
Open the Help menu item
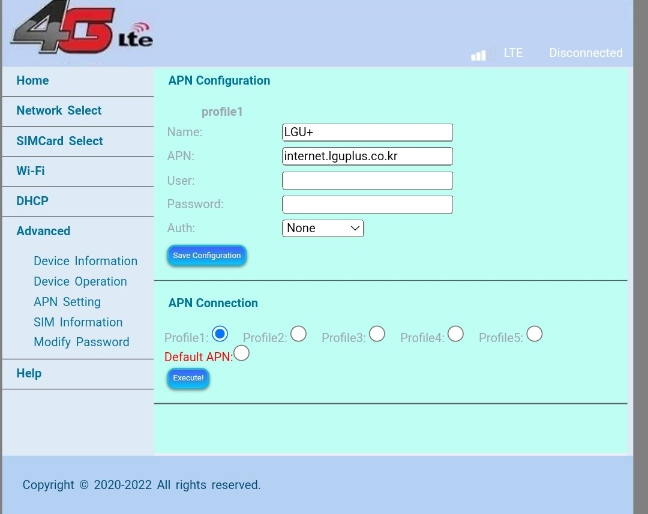coord(29,373)
